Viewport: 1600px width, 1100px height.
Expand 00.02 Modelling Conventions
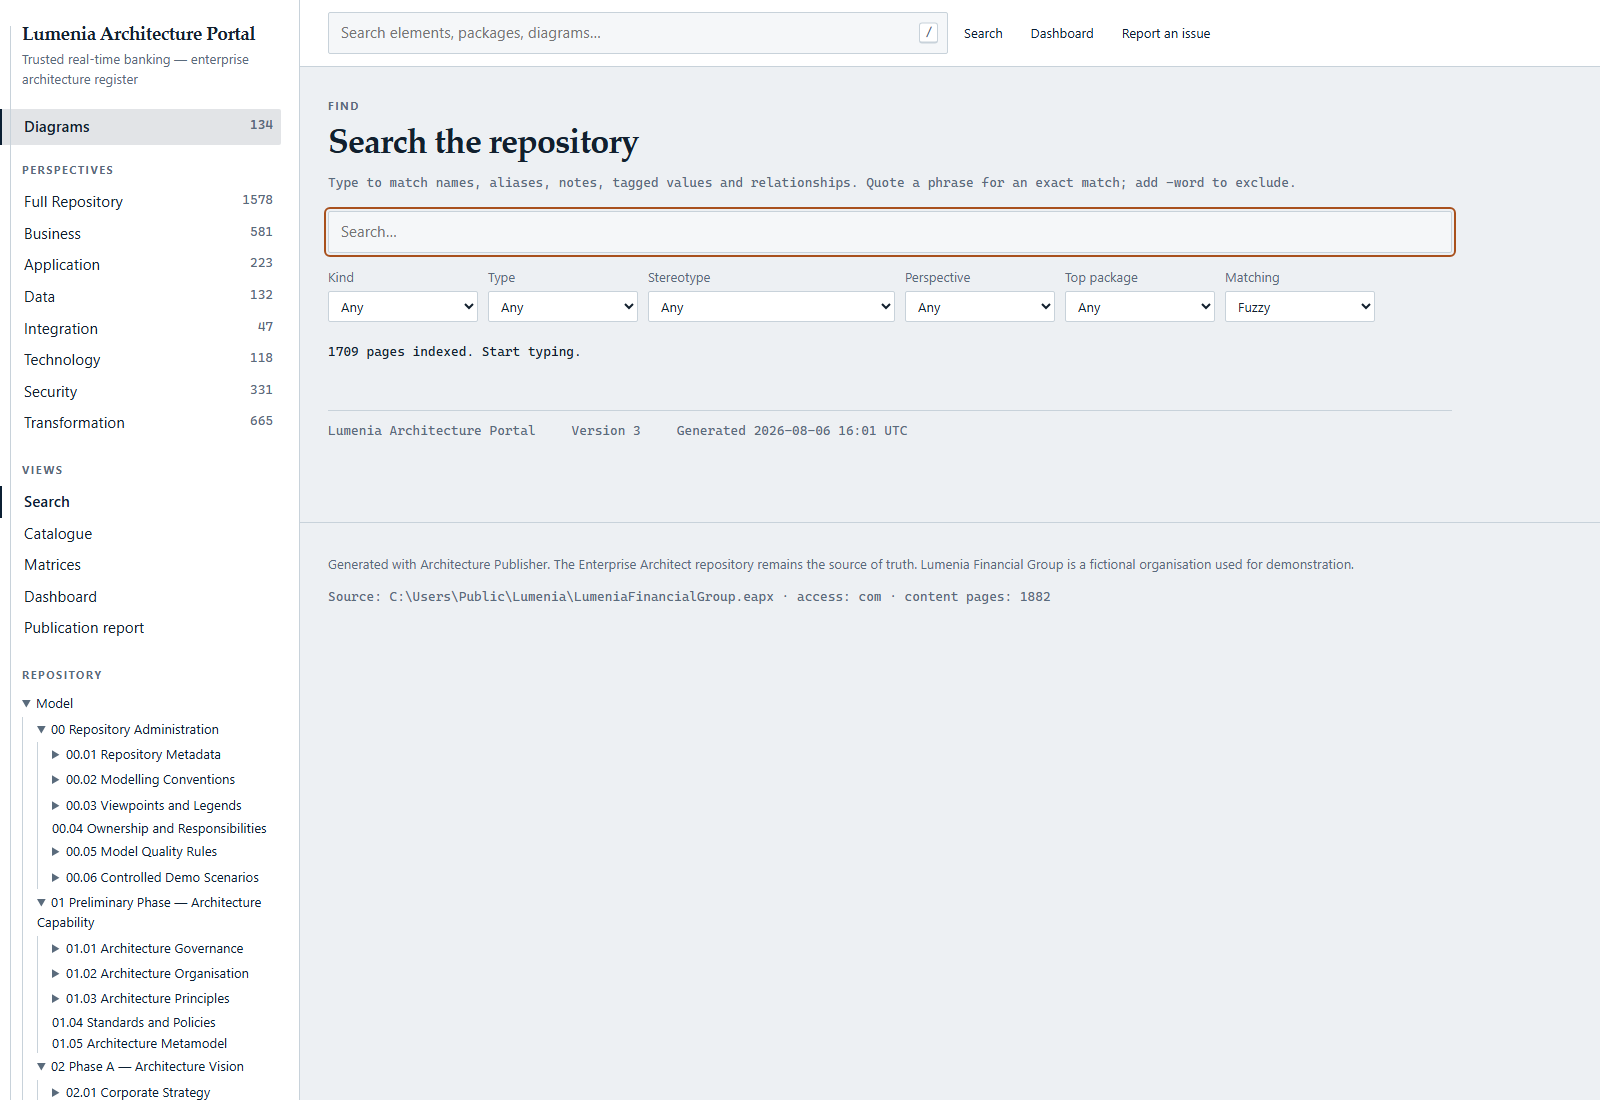(56, 780)
